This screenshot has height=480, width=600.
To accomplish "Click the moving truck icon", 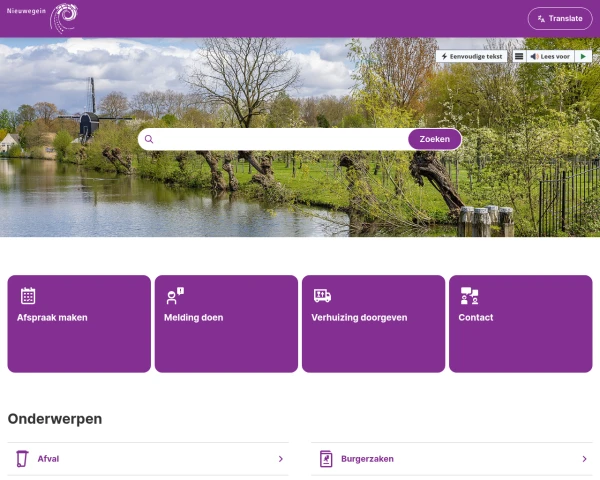I will point(322,296).
